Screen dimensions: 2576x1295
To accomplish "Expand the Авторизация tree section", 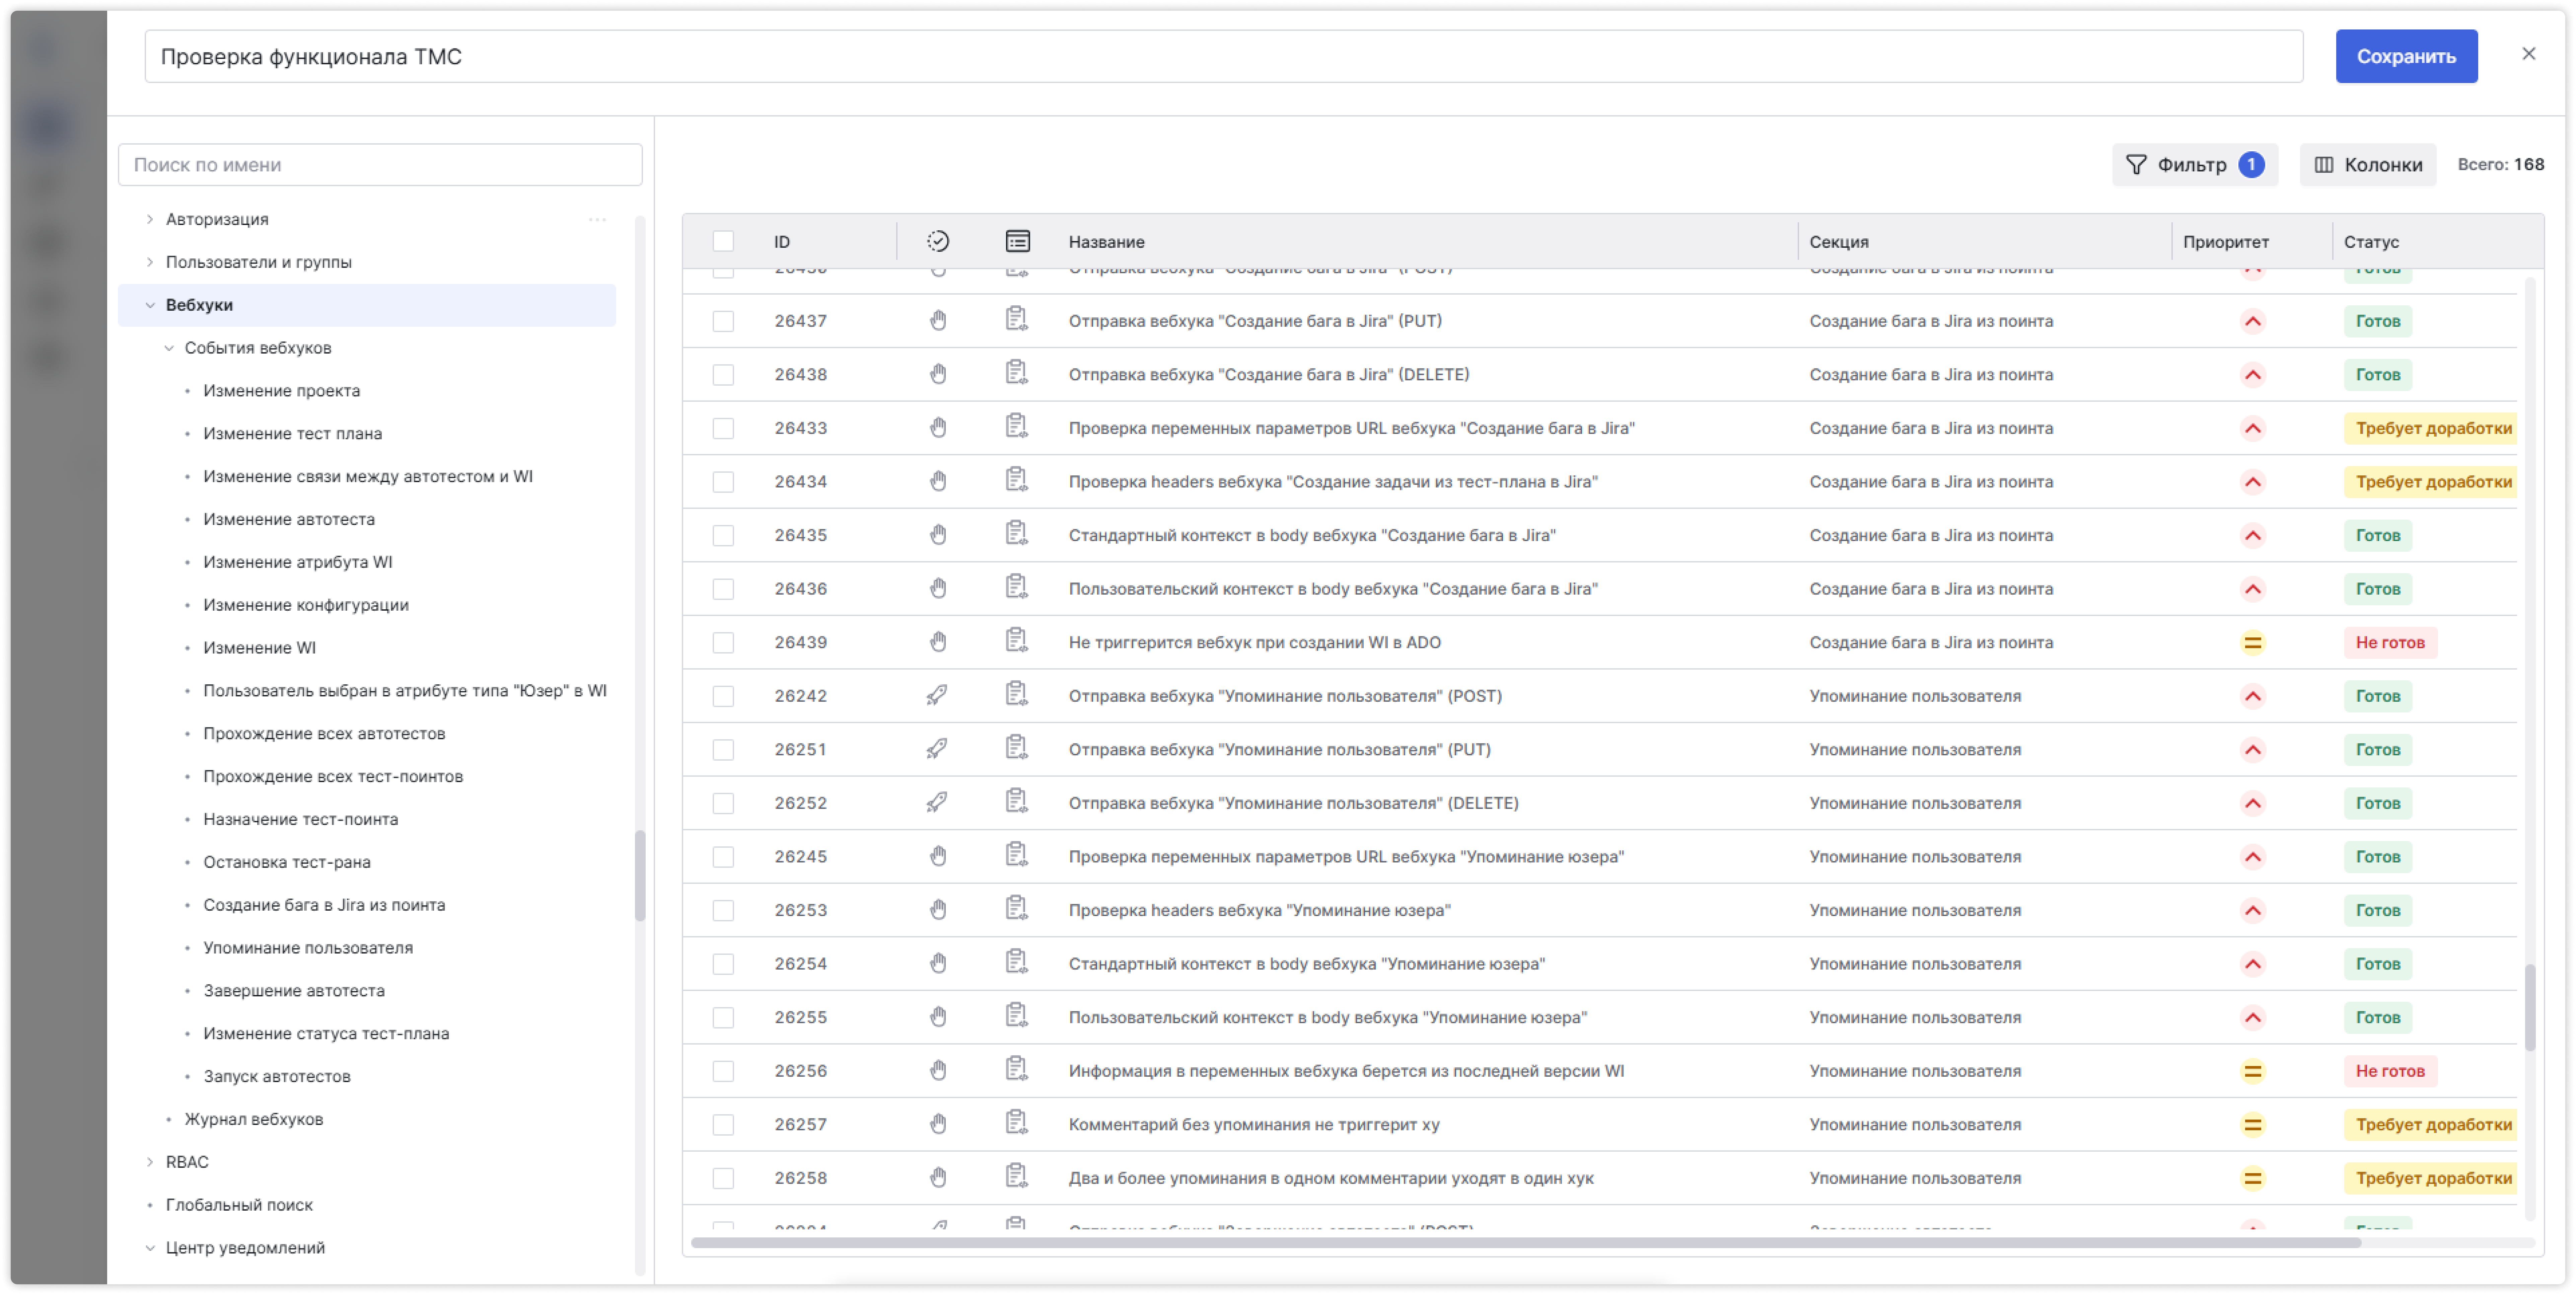I will pyautogui.click(x=150, y=219).
